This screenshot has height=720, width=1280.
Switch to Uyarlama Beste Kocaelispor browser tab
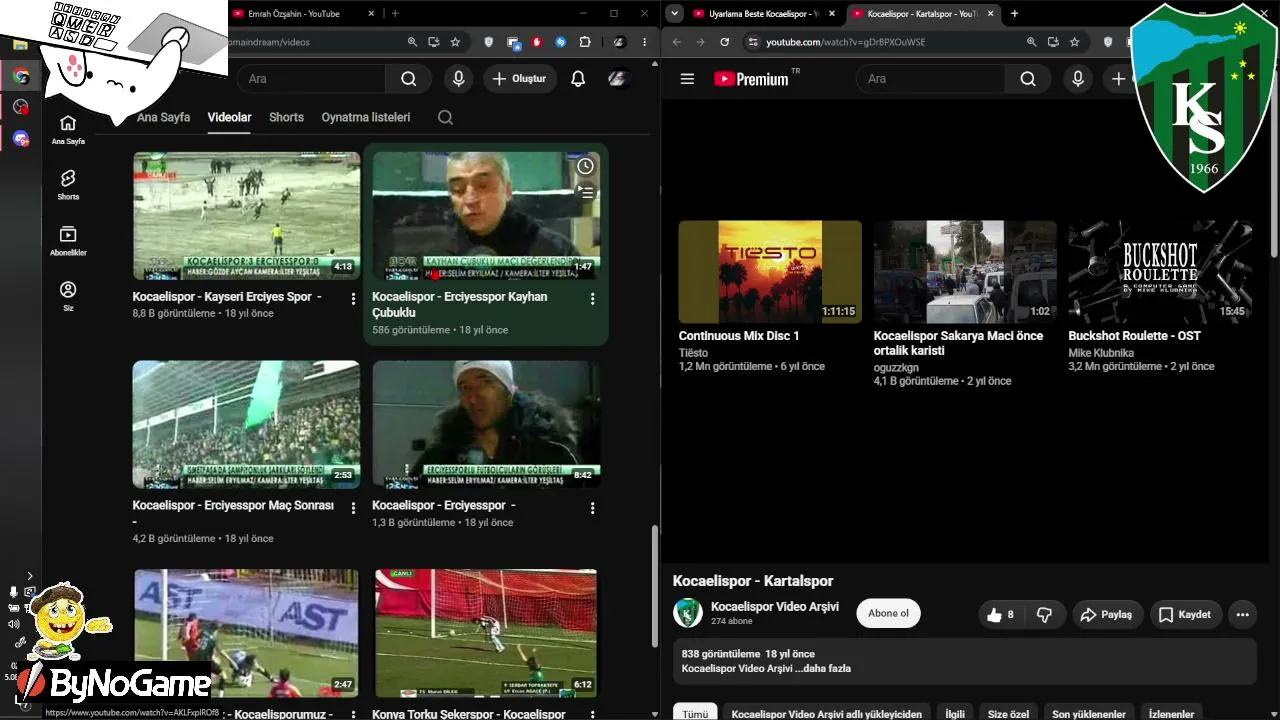click(x=763, y=14)
